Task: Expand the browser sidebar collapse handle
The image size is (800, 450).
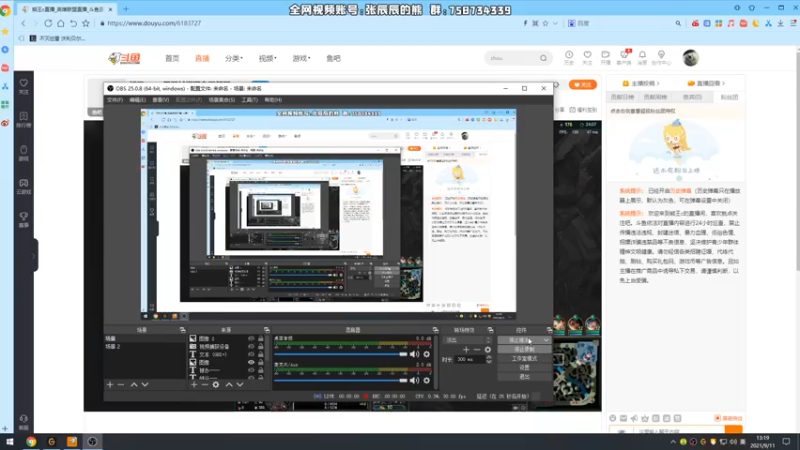Action: pyautogui.click(x=34, y=256)
